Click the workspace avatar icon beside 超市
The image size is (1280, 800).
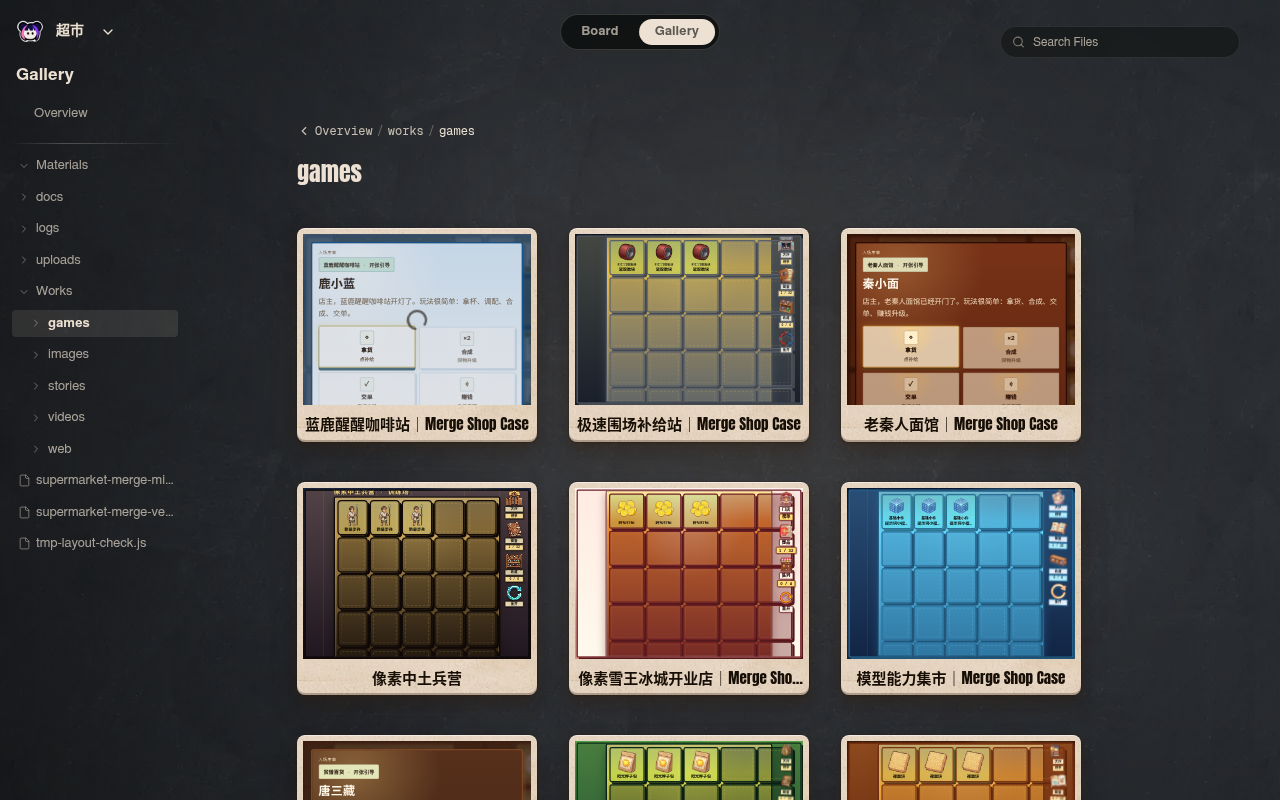pyautogui.click(x=30, y=31)
